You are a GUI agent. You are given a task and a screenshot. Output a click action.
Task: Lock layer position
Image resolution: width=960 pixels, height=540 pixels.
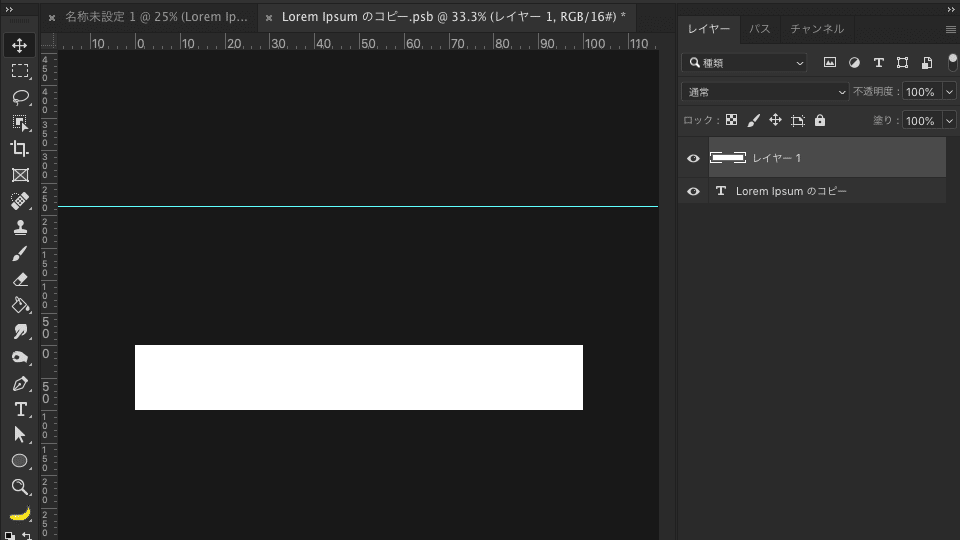775,120
